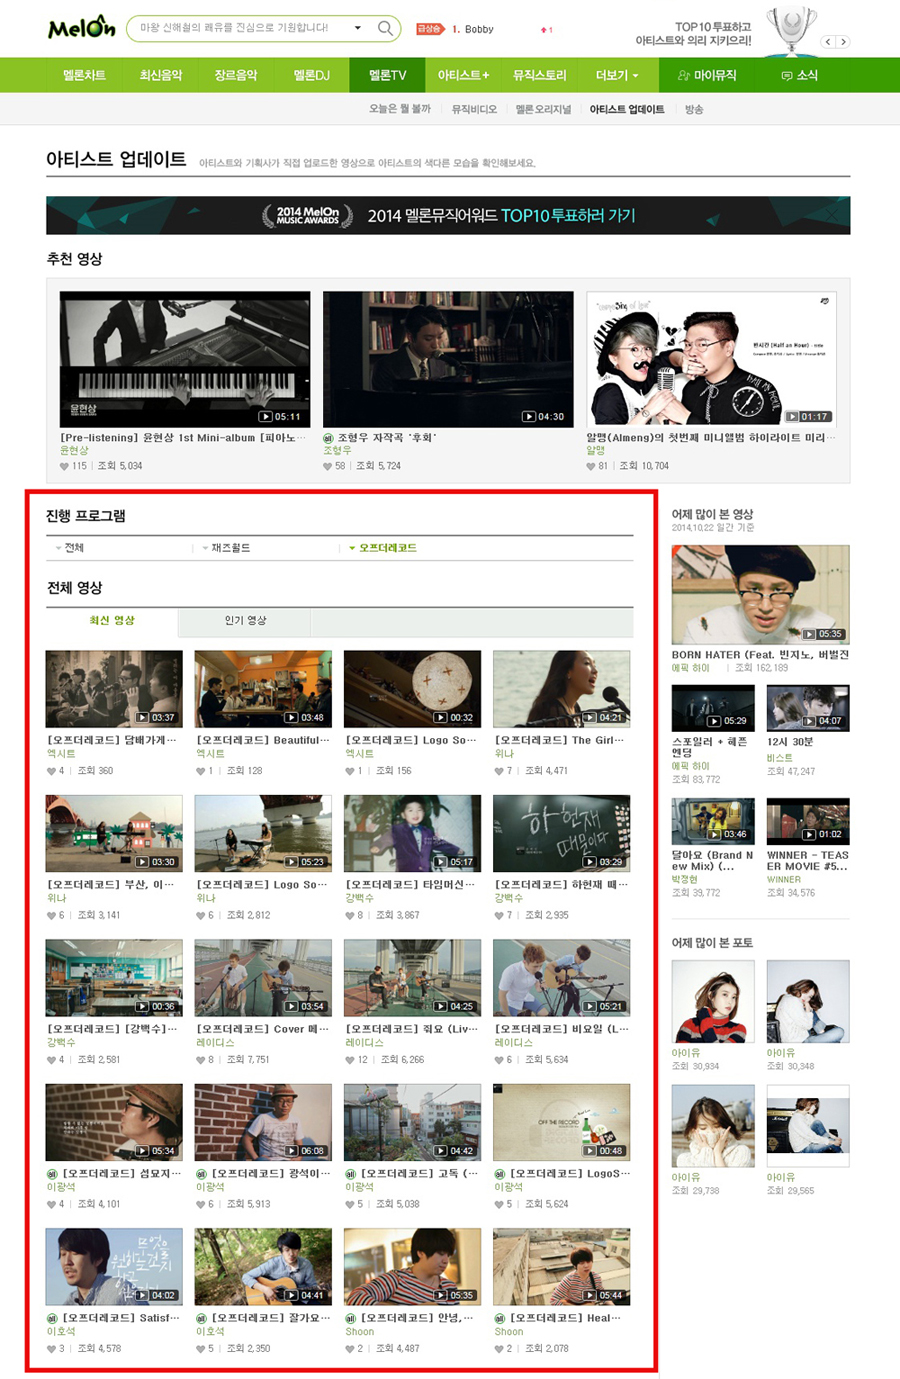Click the heart under the Satisf video
This screenshot has width=900, height=1379.
(52, 1348)
